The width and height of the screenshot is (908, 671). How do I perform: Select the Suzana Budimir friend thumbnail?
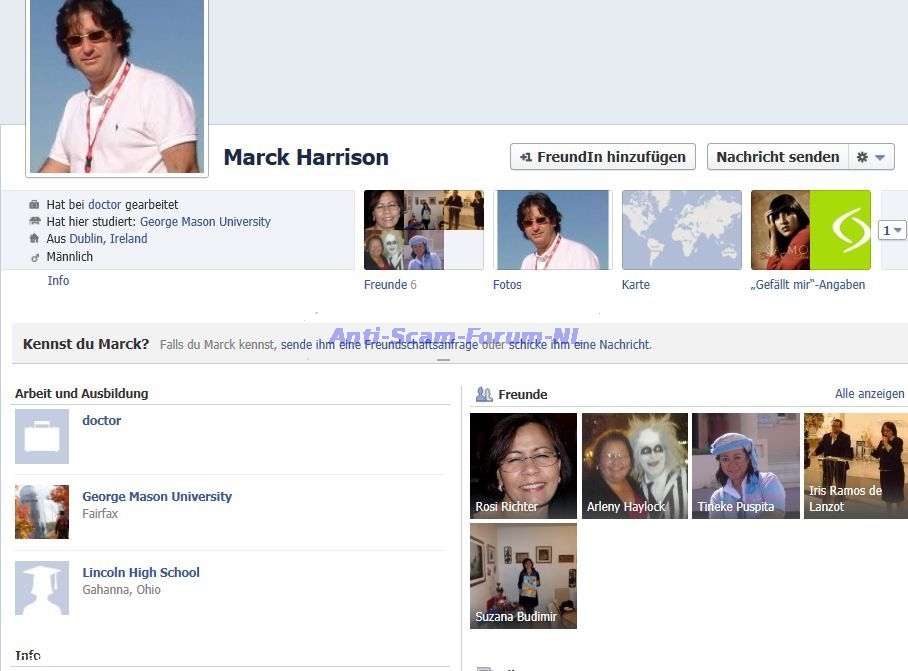click(523, 575)
